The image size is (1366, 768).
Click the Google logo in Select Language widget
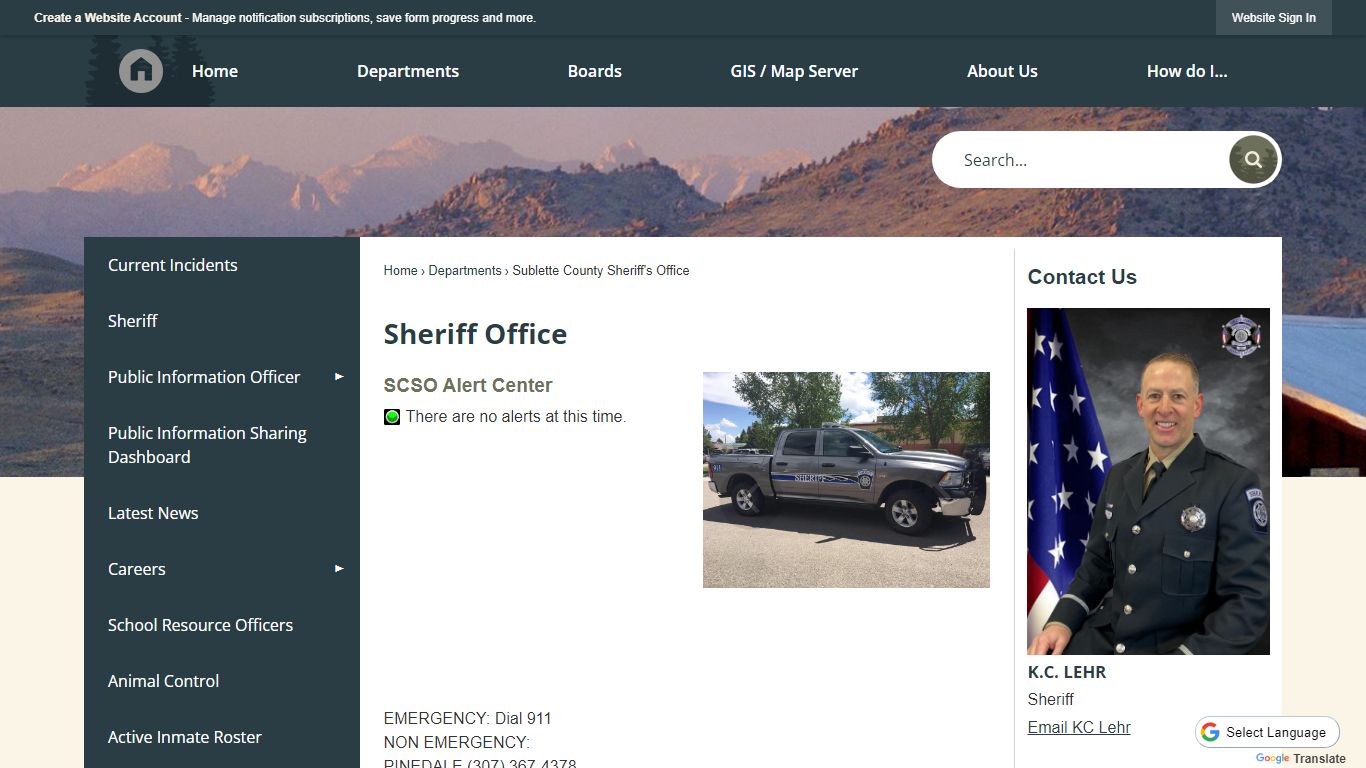point(1211,732)
